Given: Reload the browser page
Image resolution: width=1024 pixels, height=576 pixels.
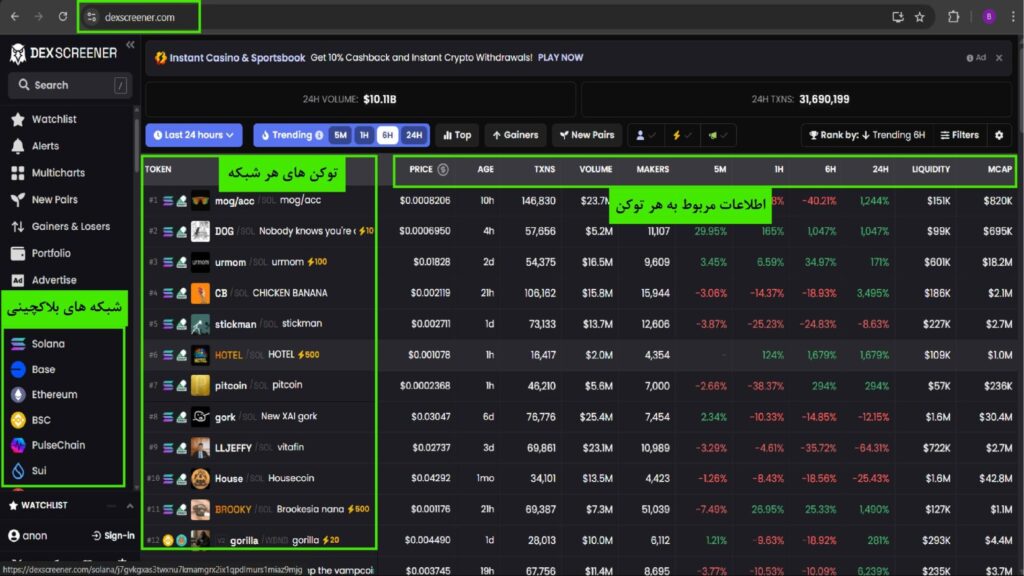Looking at the screenshot, I should tap(63, 17).
